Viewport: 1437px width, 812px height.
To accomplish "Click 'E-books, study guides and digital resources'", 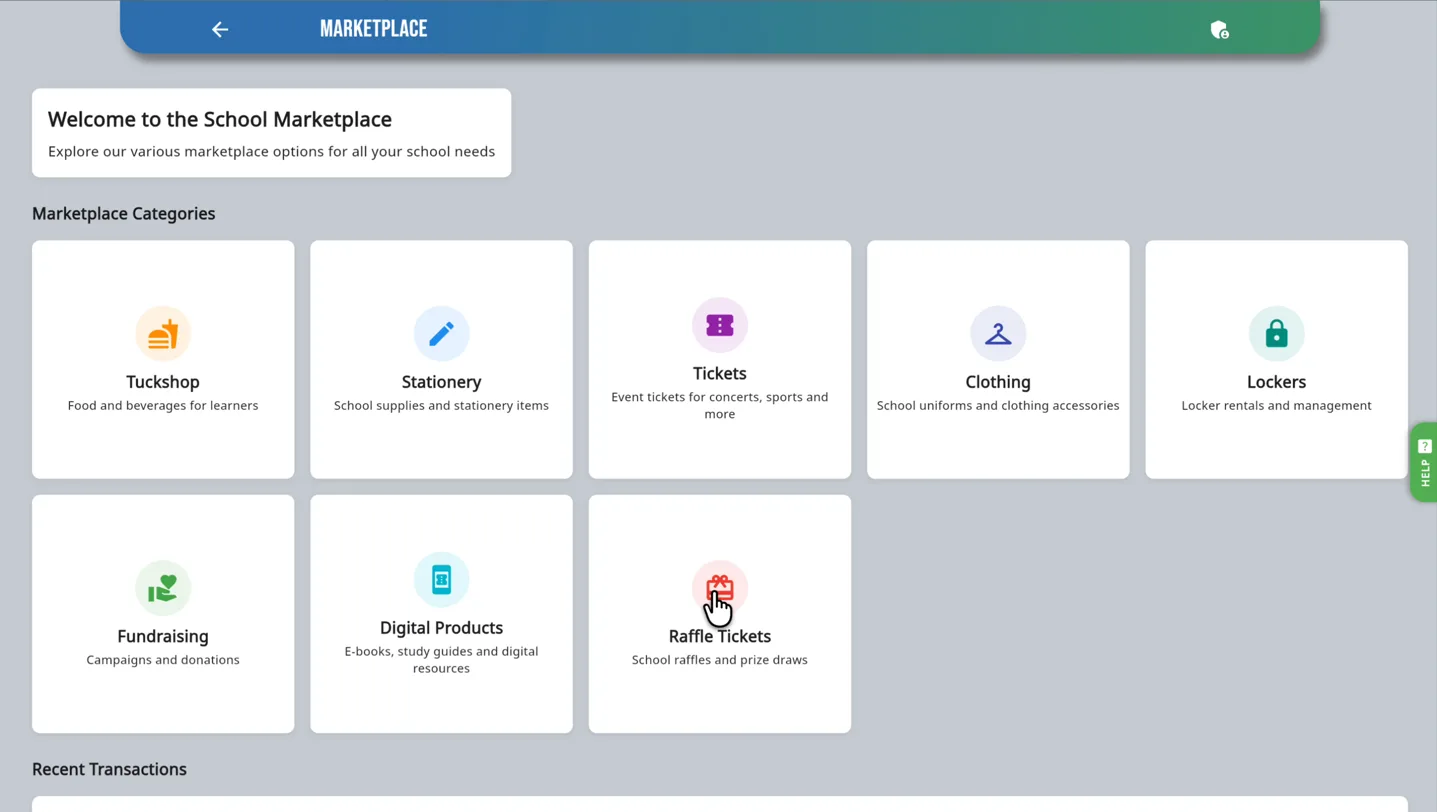I will (x=441, y=660).
